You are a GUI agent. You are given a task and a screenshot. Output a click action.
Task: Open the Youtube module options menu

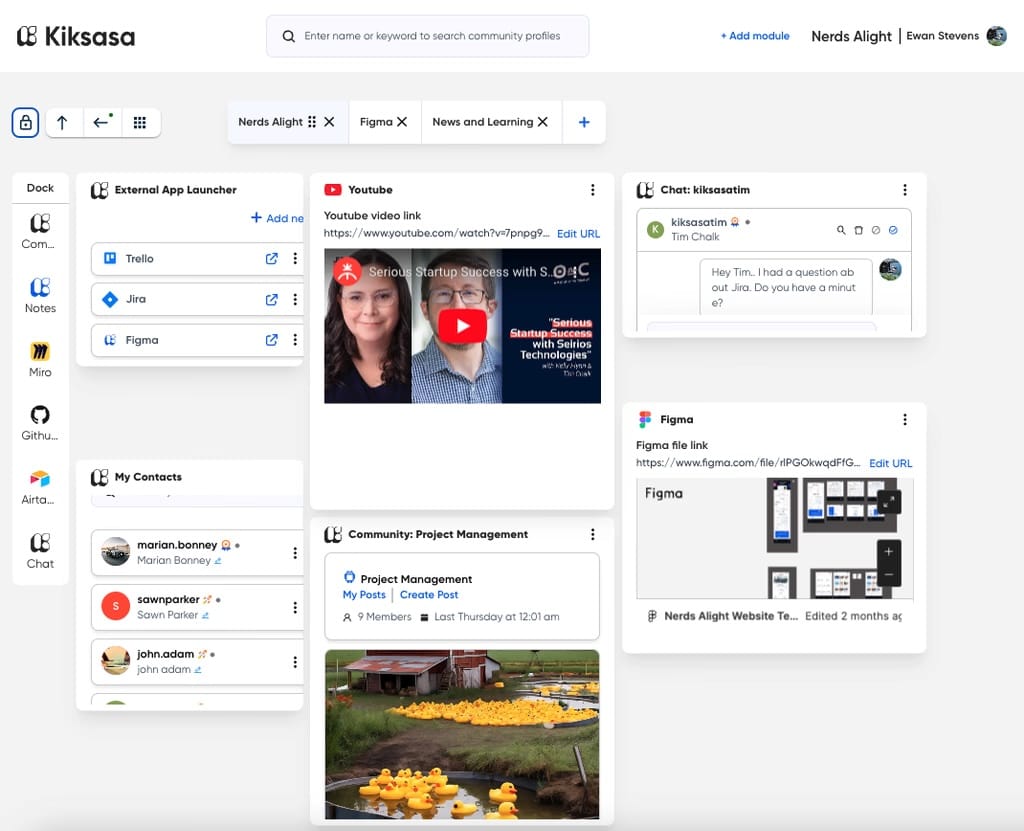click(593, 189)
